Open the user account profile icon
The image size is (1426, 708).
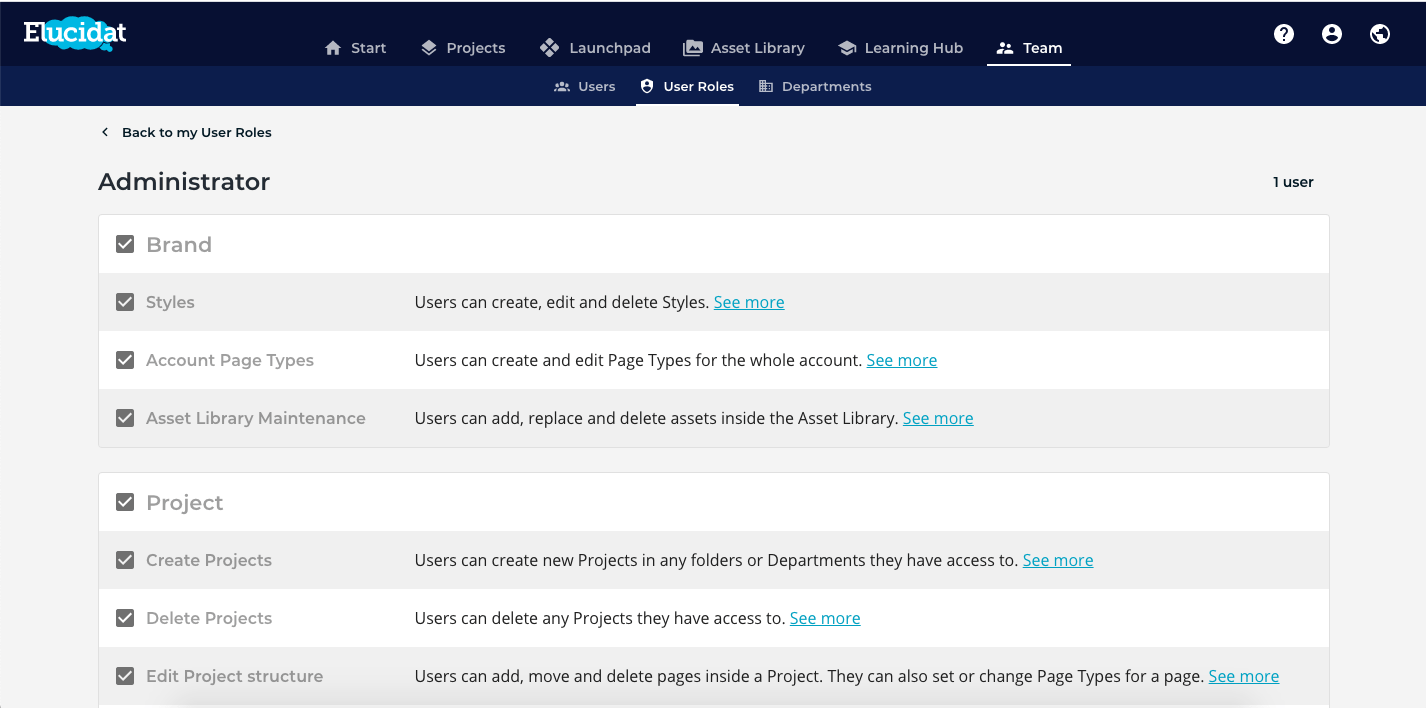click(x=1332, y=34)
